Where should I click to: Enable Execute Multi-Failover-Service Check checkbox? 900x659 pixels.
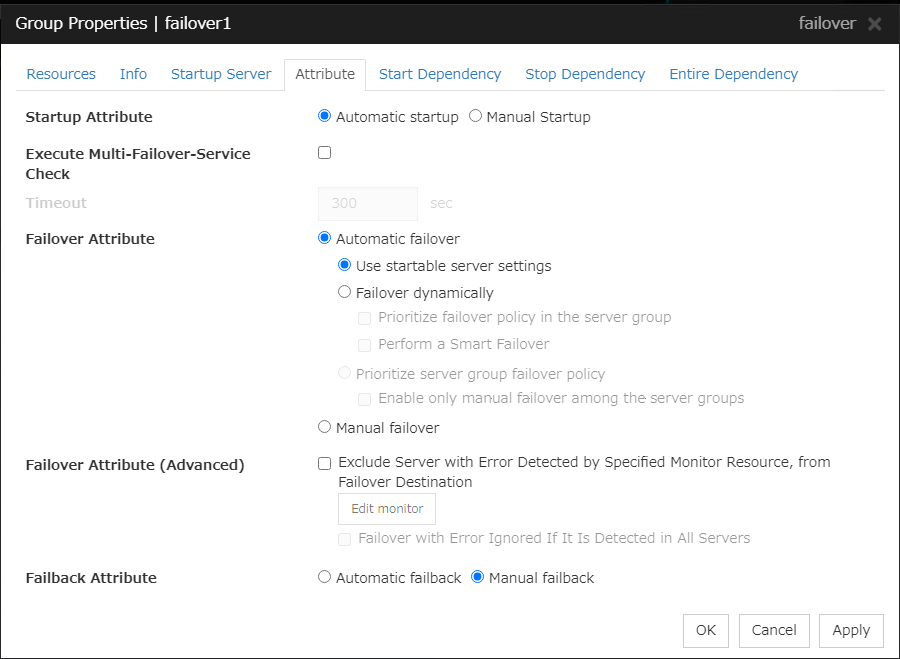324,153
